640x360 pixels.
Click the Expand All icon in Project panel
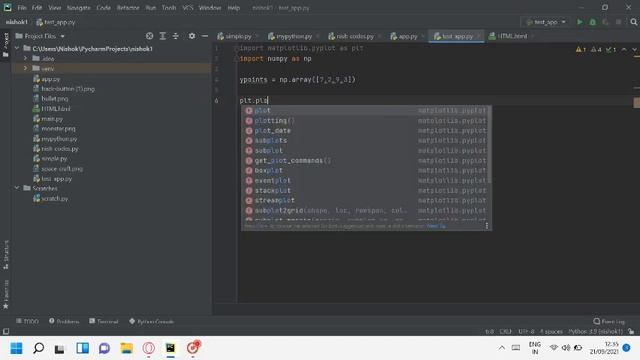coord(162,36)
